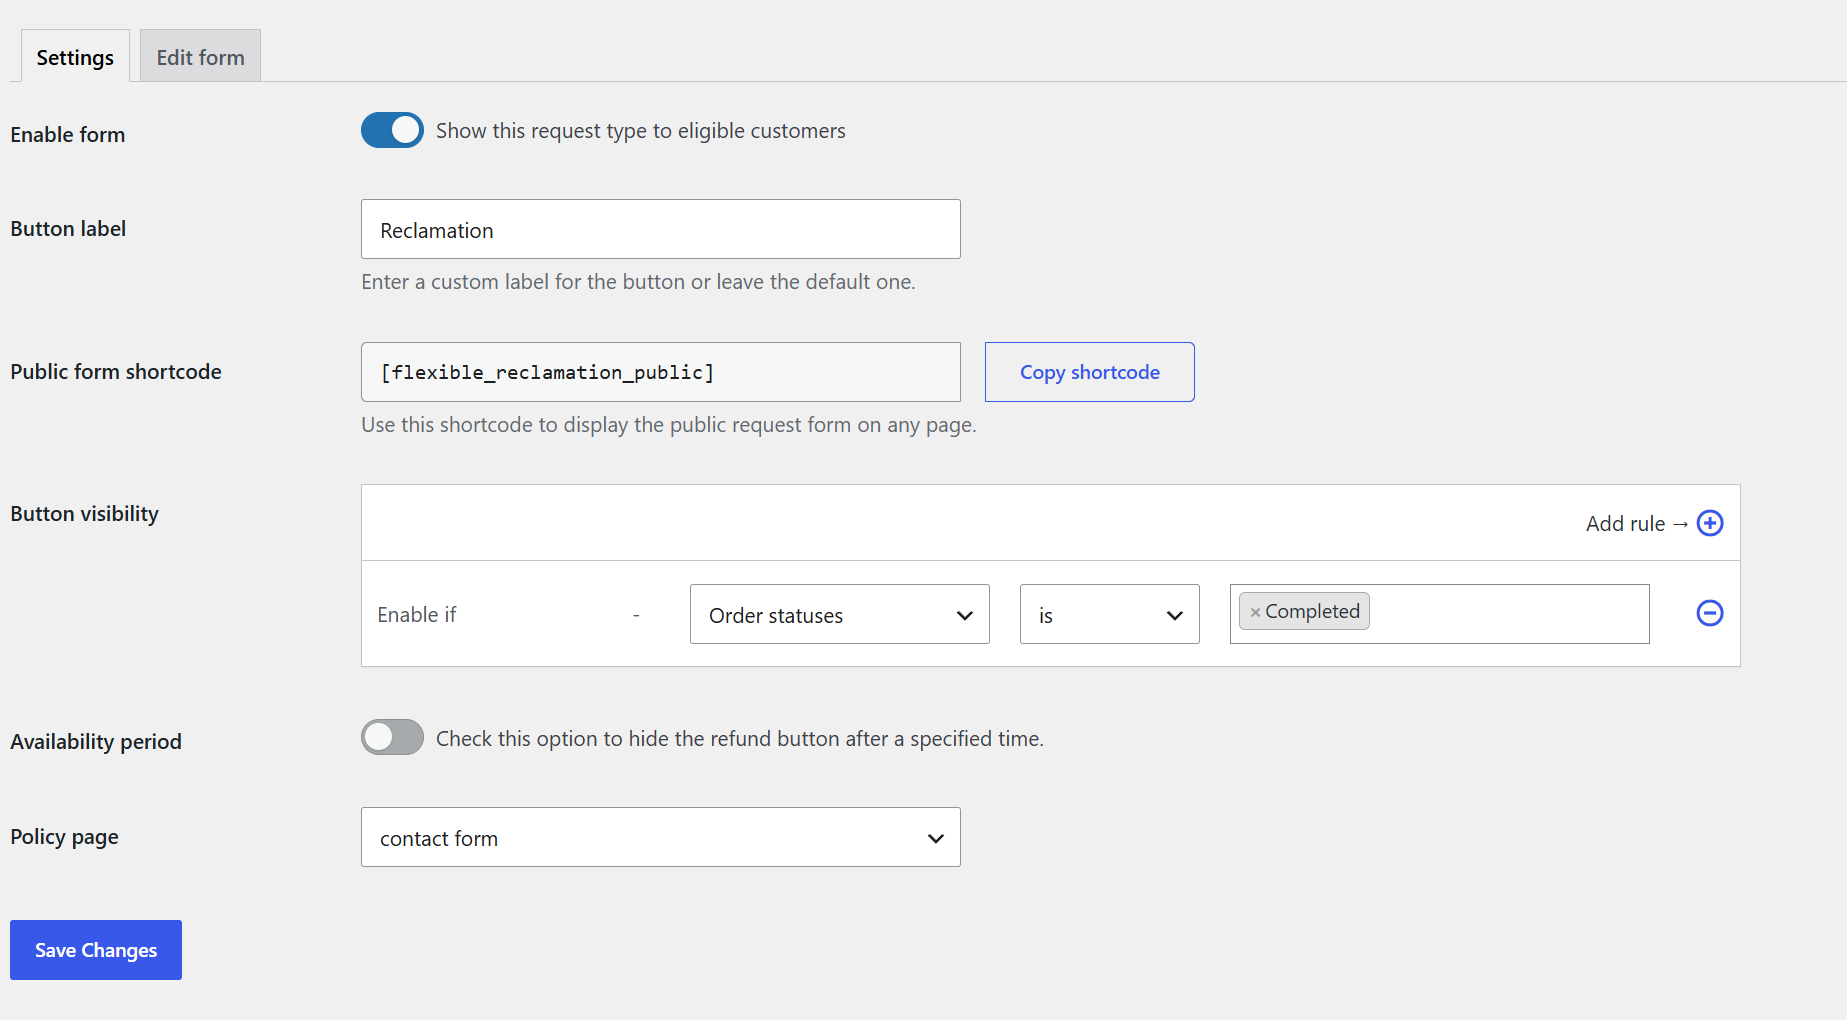The width and height of the screenshot is (1847, 1020).
Task: Switch to the Edit form tab
Action: tap(200, 56)
